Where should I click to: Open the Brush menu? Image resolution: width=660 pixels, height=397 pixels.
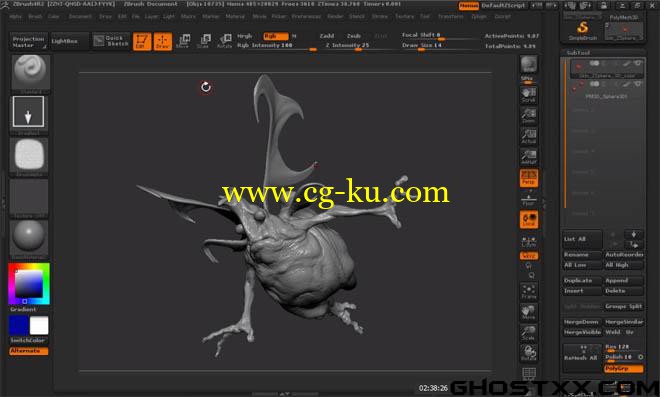coord(35,17)
